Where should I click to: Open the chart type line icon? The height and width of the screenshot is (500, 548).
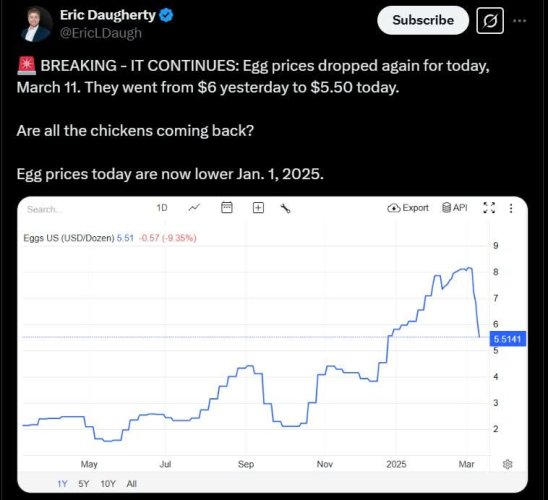tap(194, 208)
